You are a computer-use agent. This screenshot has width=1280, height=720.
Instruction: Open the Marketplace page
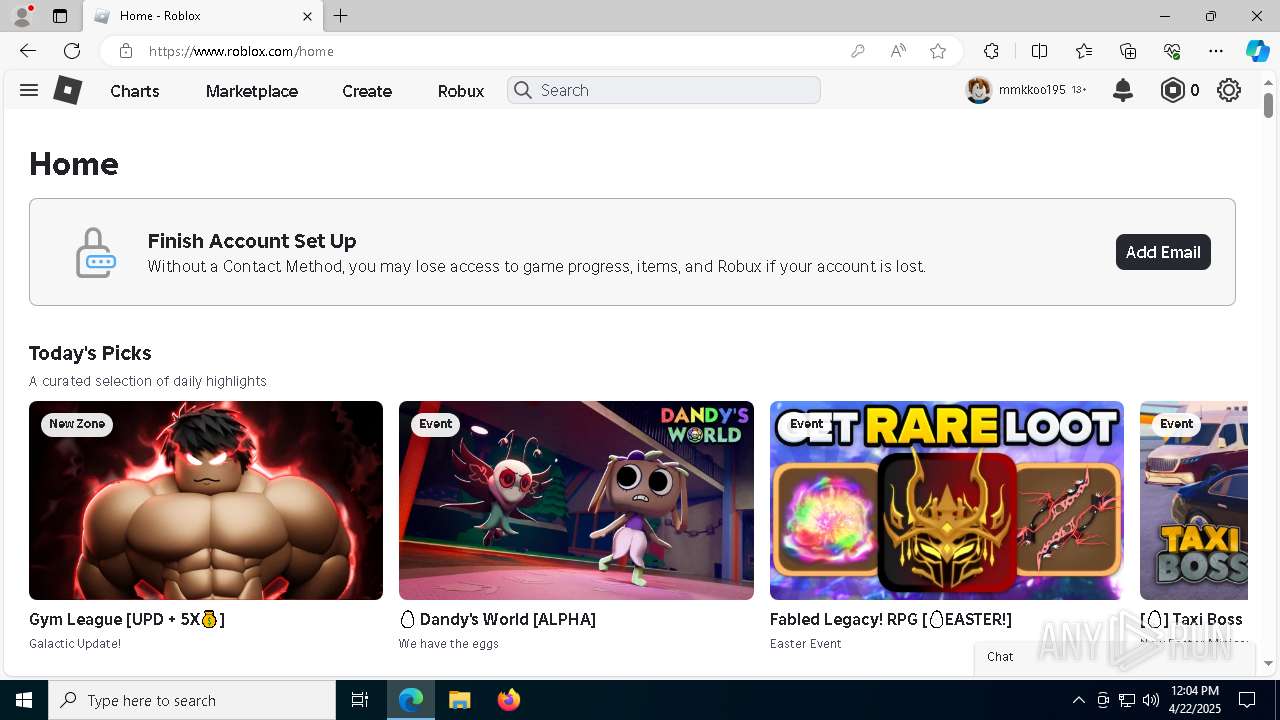pos(252,91)
